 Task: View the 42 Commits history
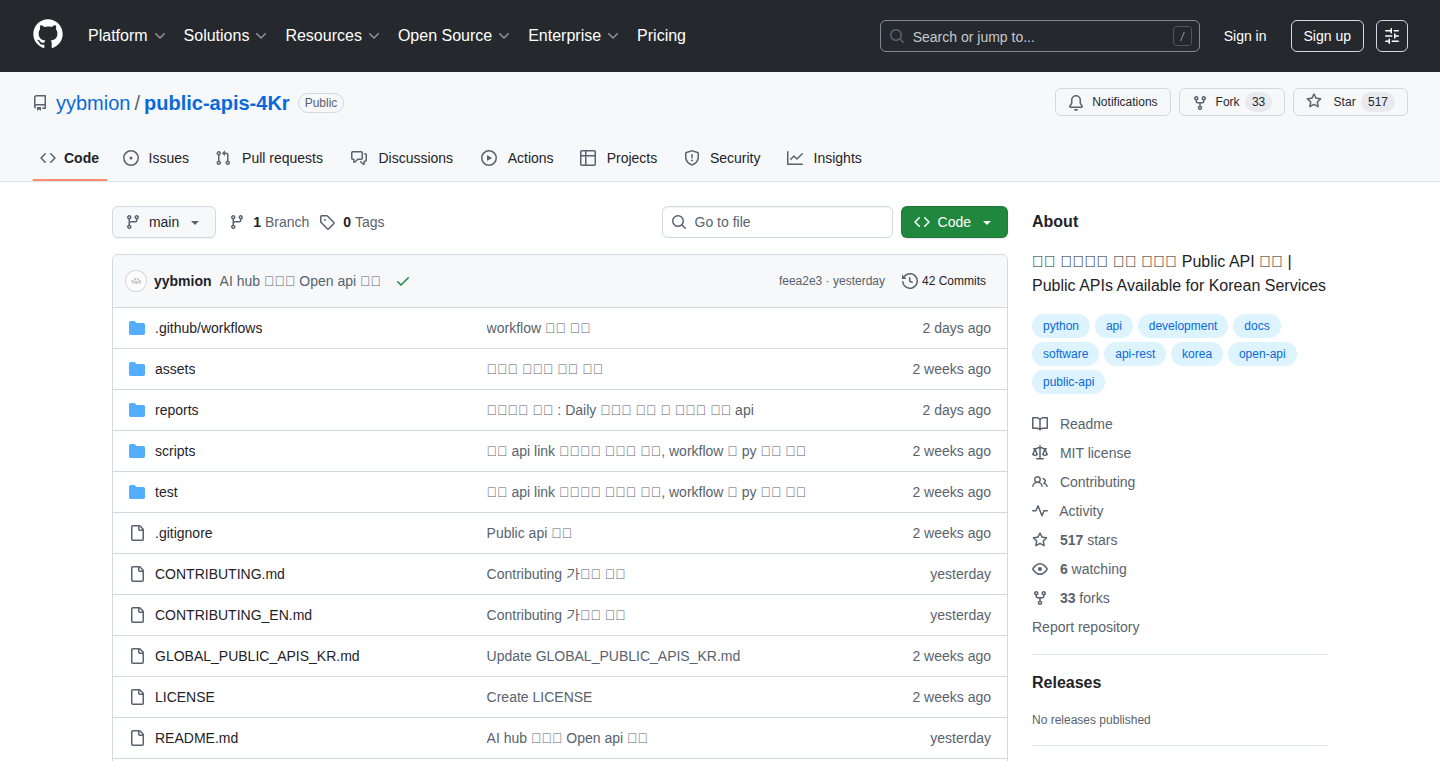coord(944,281)
